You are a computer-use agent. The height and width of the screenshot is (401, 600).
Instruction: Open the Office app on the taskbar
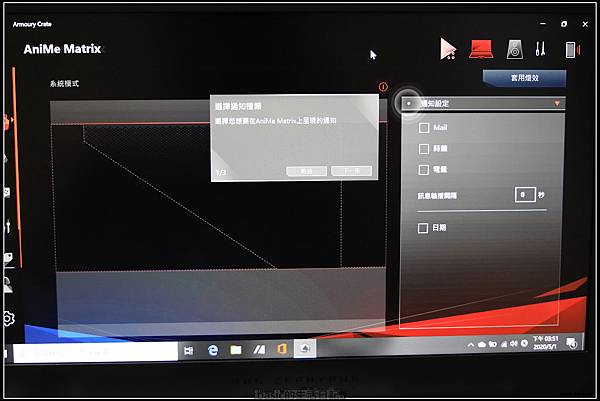(x=282, y=349)
